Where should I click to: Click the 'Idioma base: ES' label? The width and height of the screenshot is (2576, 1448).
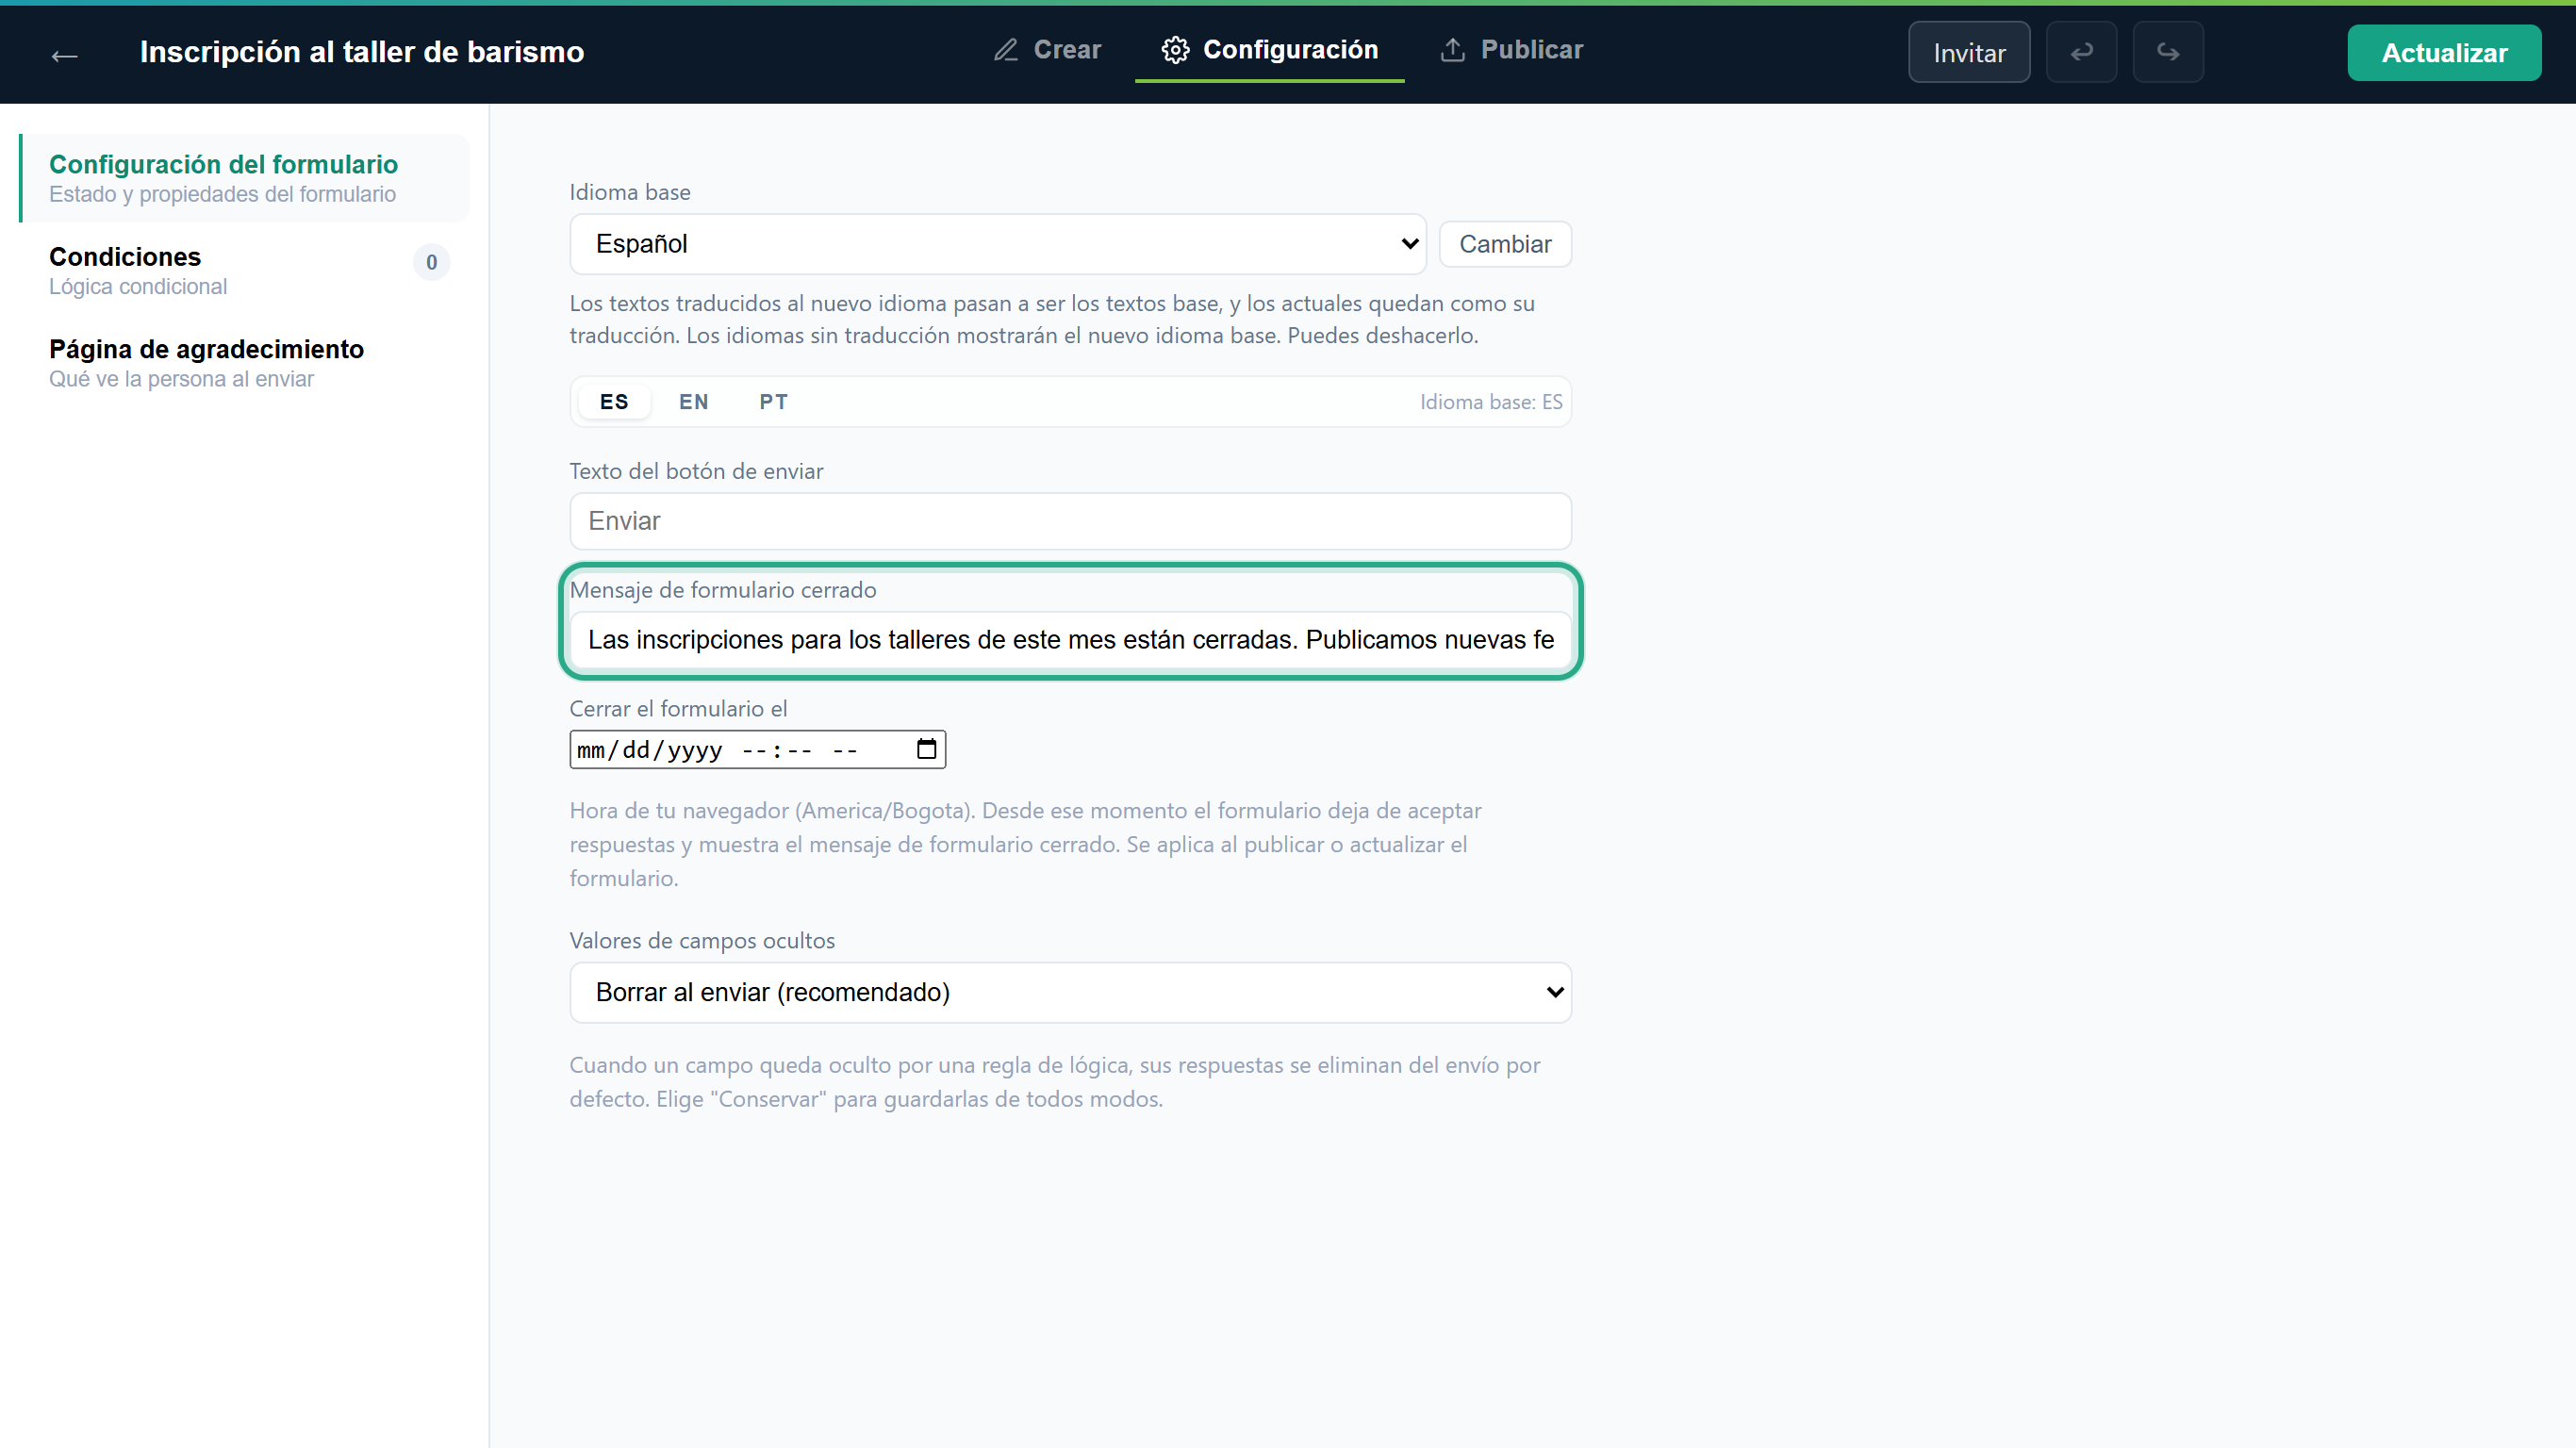(1490, 402)
